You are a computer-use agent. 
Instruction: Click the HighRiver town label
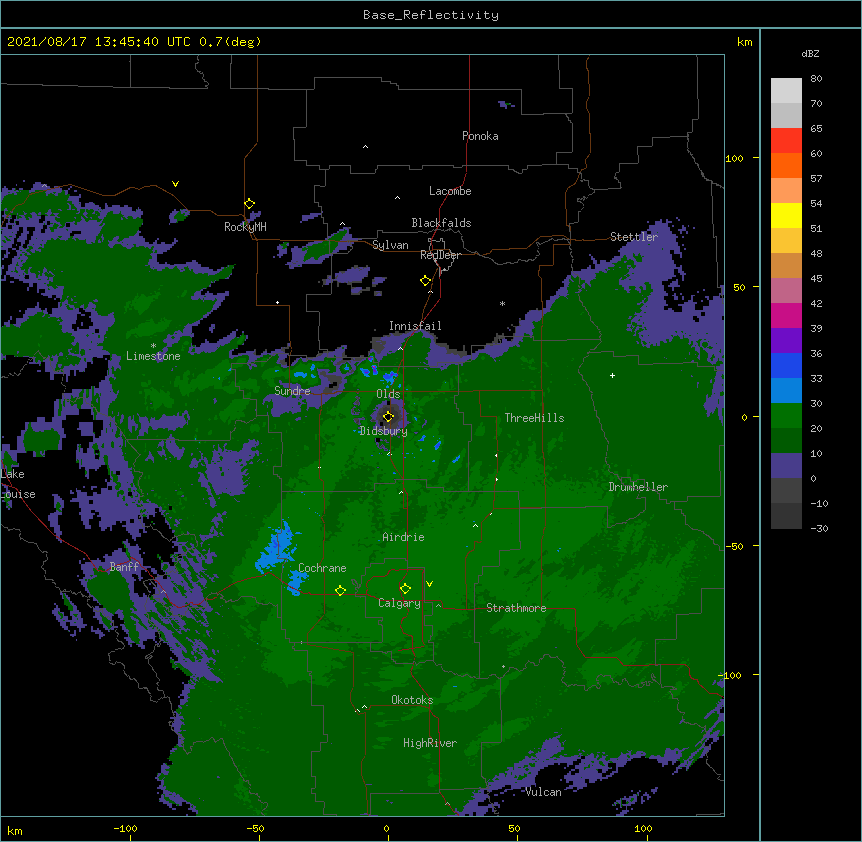click(430, 743)
